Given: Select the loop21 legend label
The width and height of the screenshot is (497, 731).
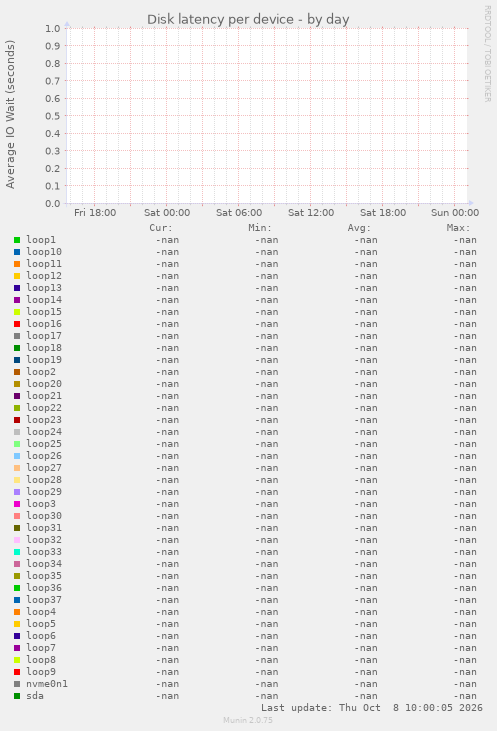Looking at the screenshot, I should point(44,396).
